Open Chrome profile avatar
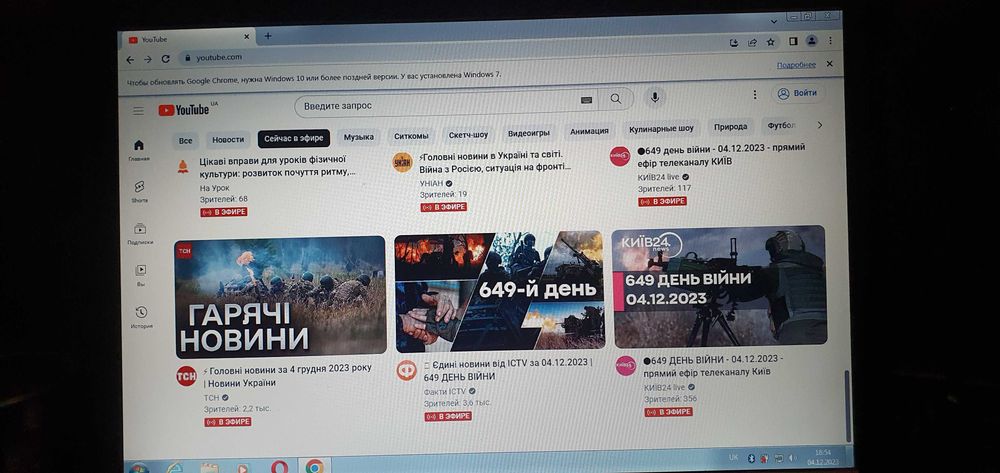This screenshot has height=473, width=1000. point(811,41)
